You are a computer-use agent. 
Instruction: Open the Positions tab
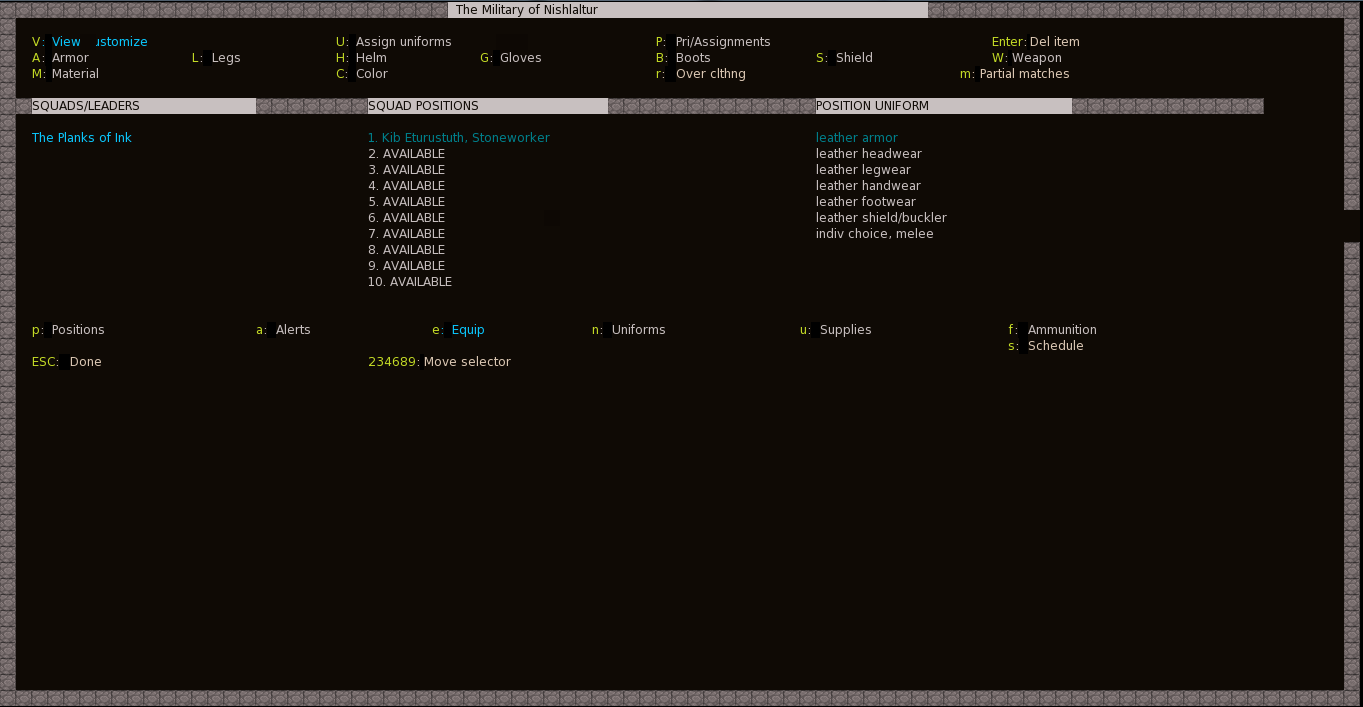[x=68, y=330]
